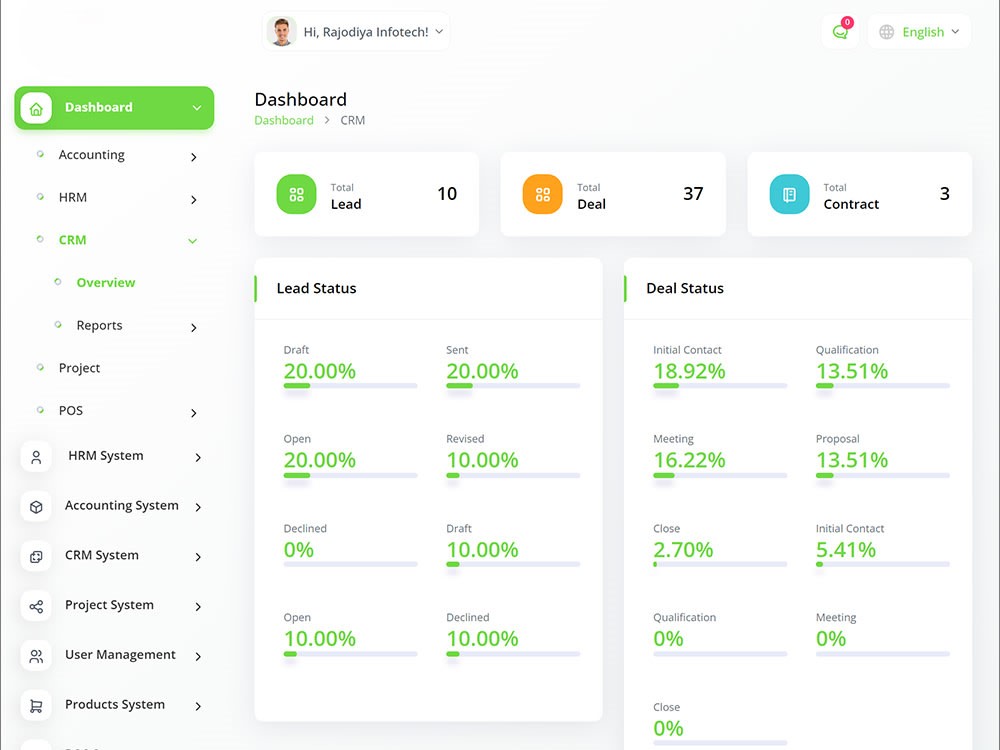Open the Project menu item

coord(79,368)
